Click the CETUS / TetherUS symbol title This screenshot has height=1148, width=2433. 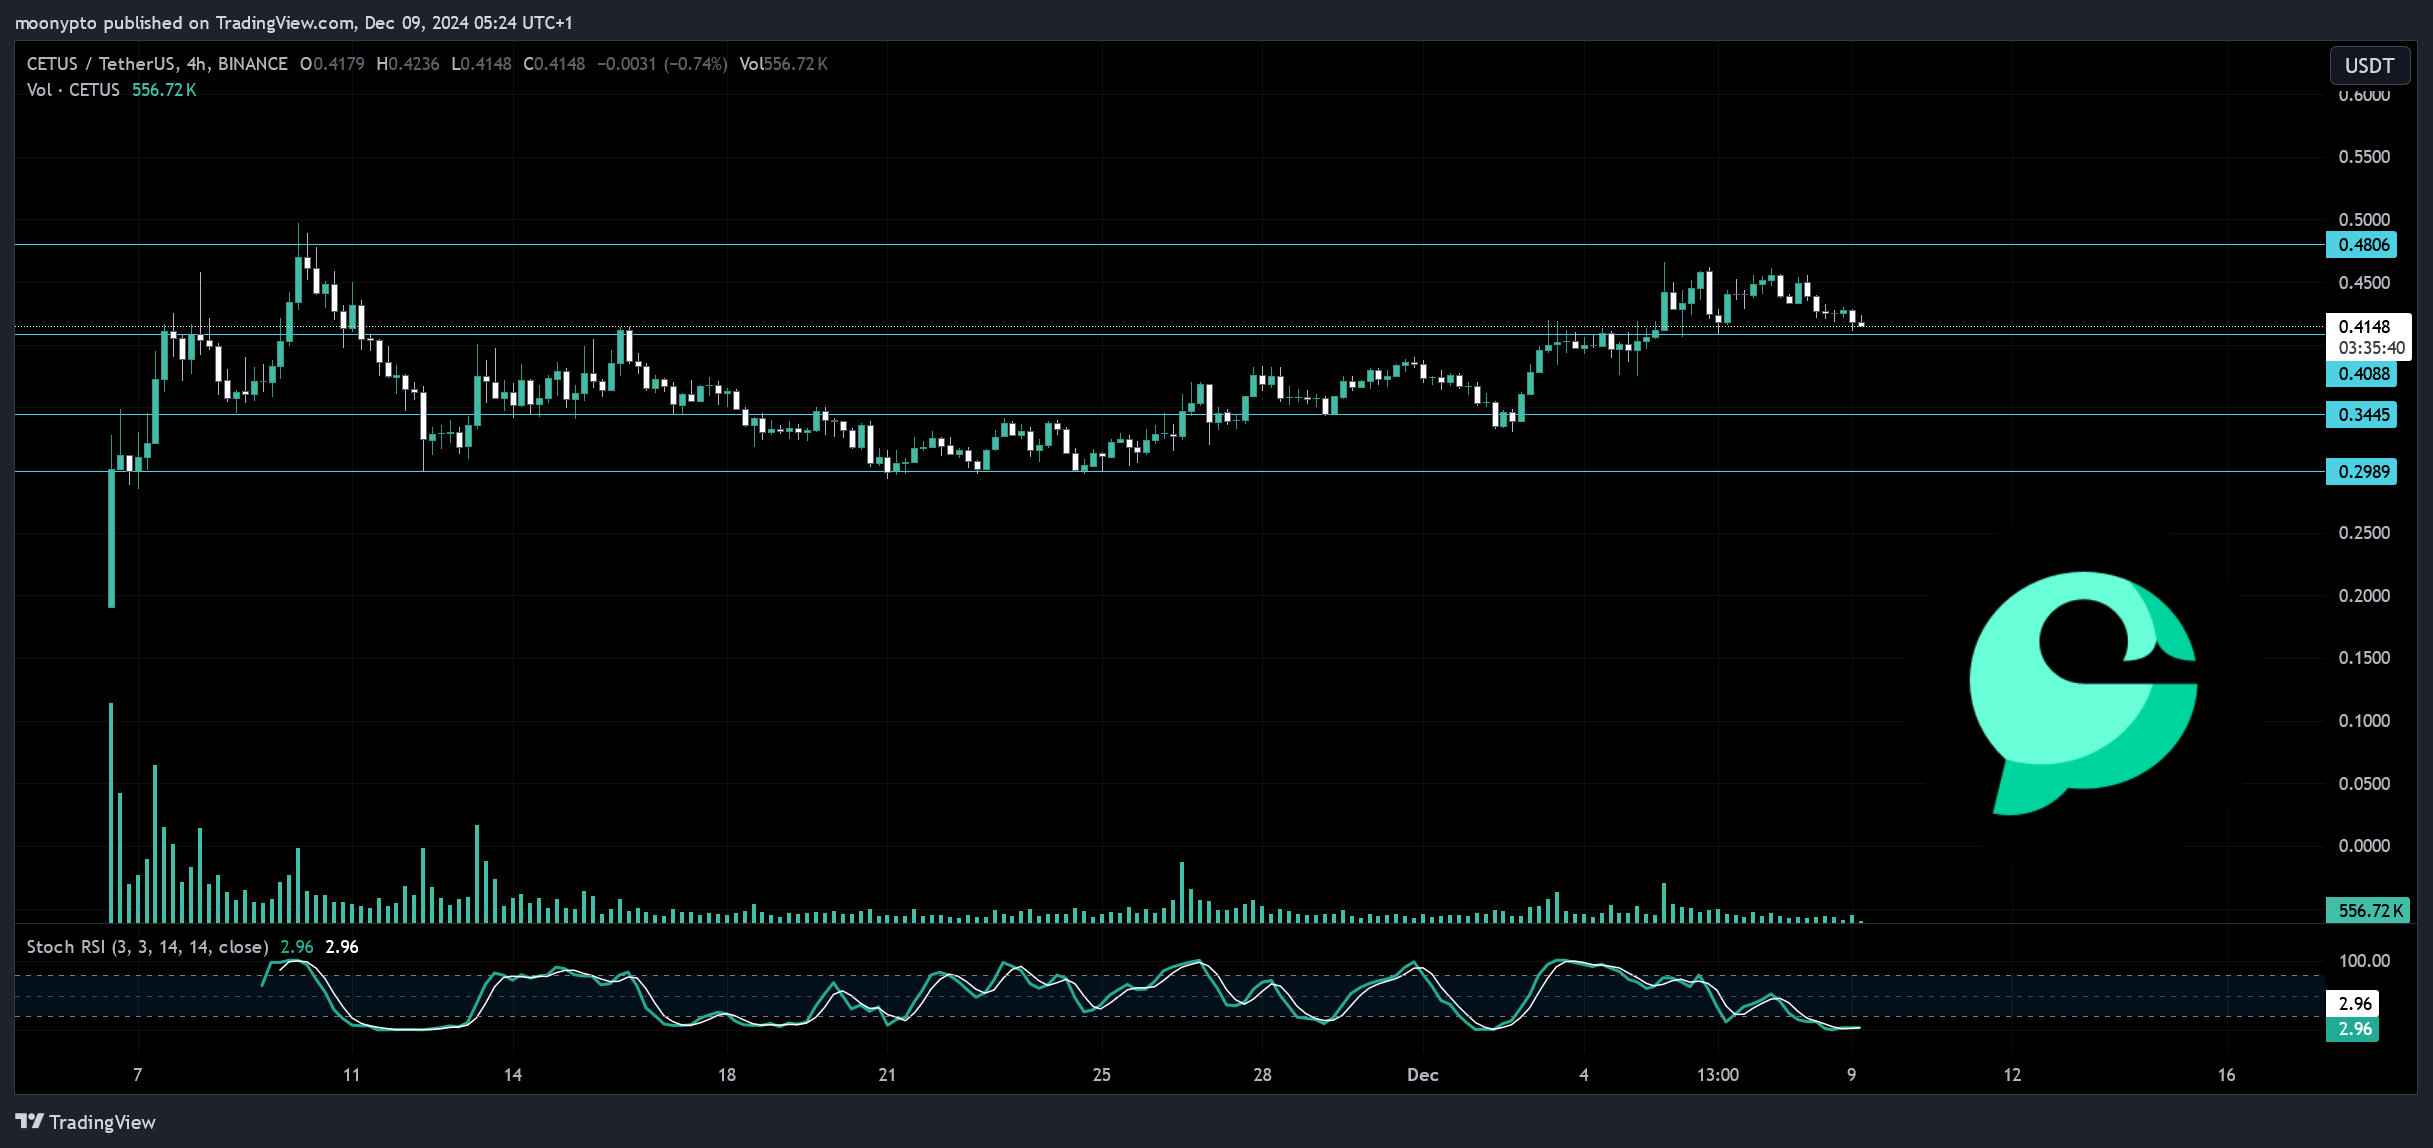click(x=157, y=64)
